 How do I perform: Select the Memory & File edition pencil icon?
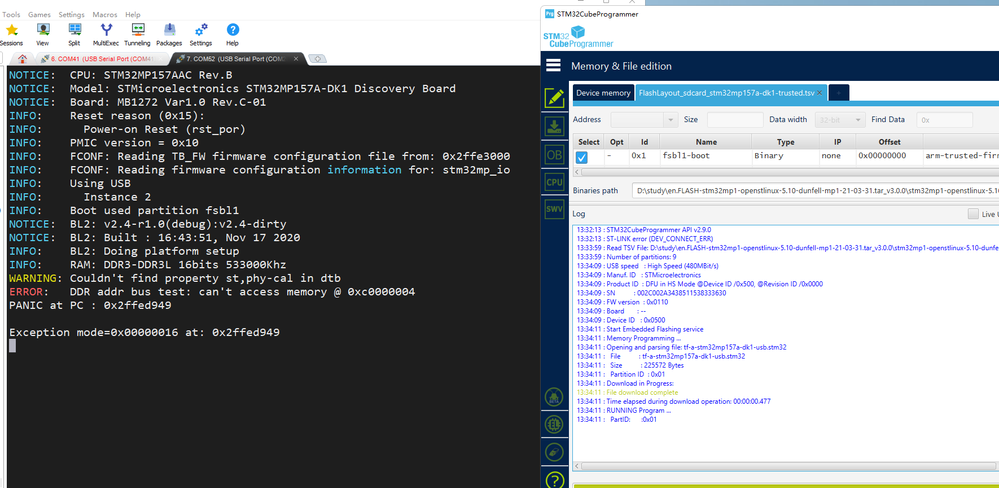[554, 97]
